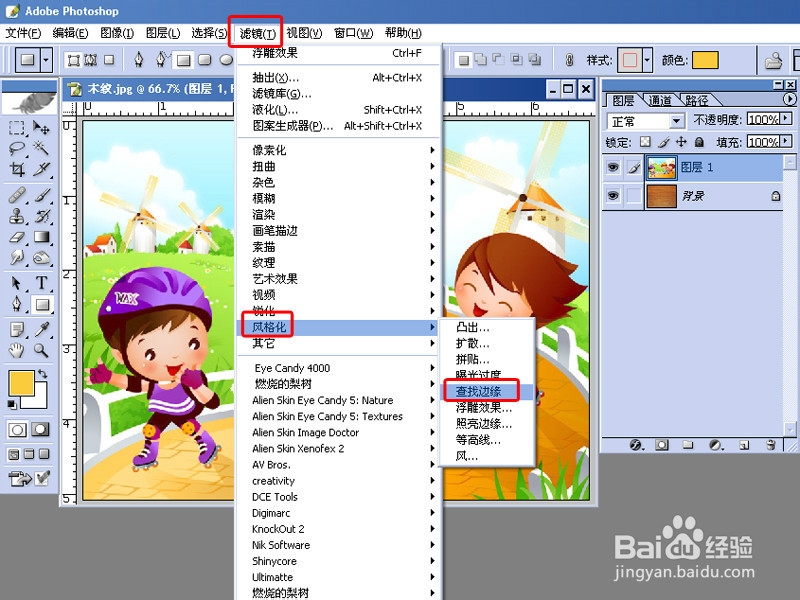The width and height of the screenshot is (800, 600).
Task: Open the tool preset picker arrow
Action: tap(46, 60)
